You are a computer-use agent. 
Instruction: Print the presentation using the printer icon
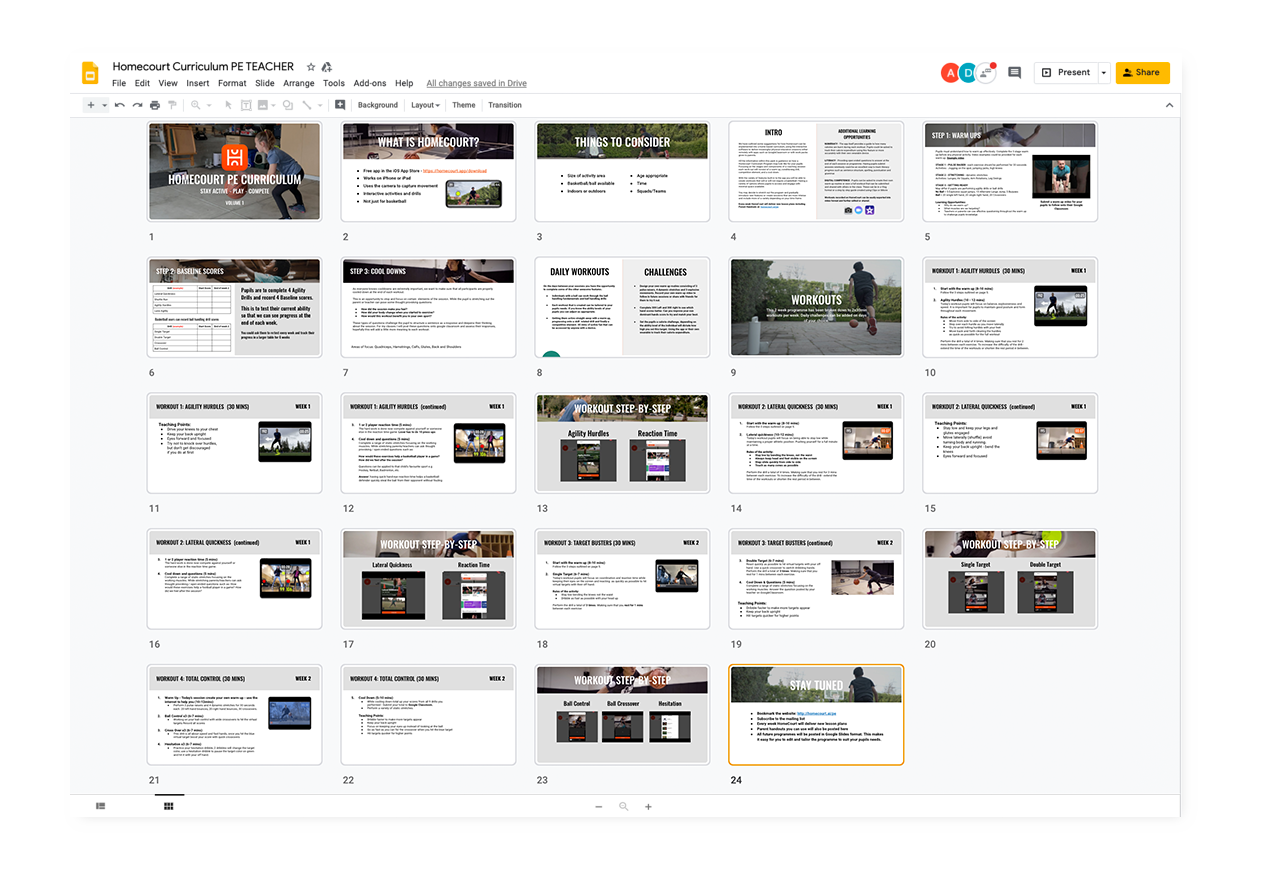click(x=155, y=105)
